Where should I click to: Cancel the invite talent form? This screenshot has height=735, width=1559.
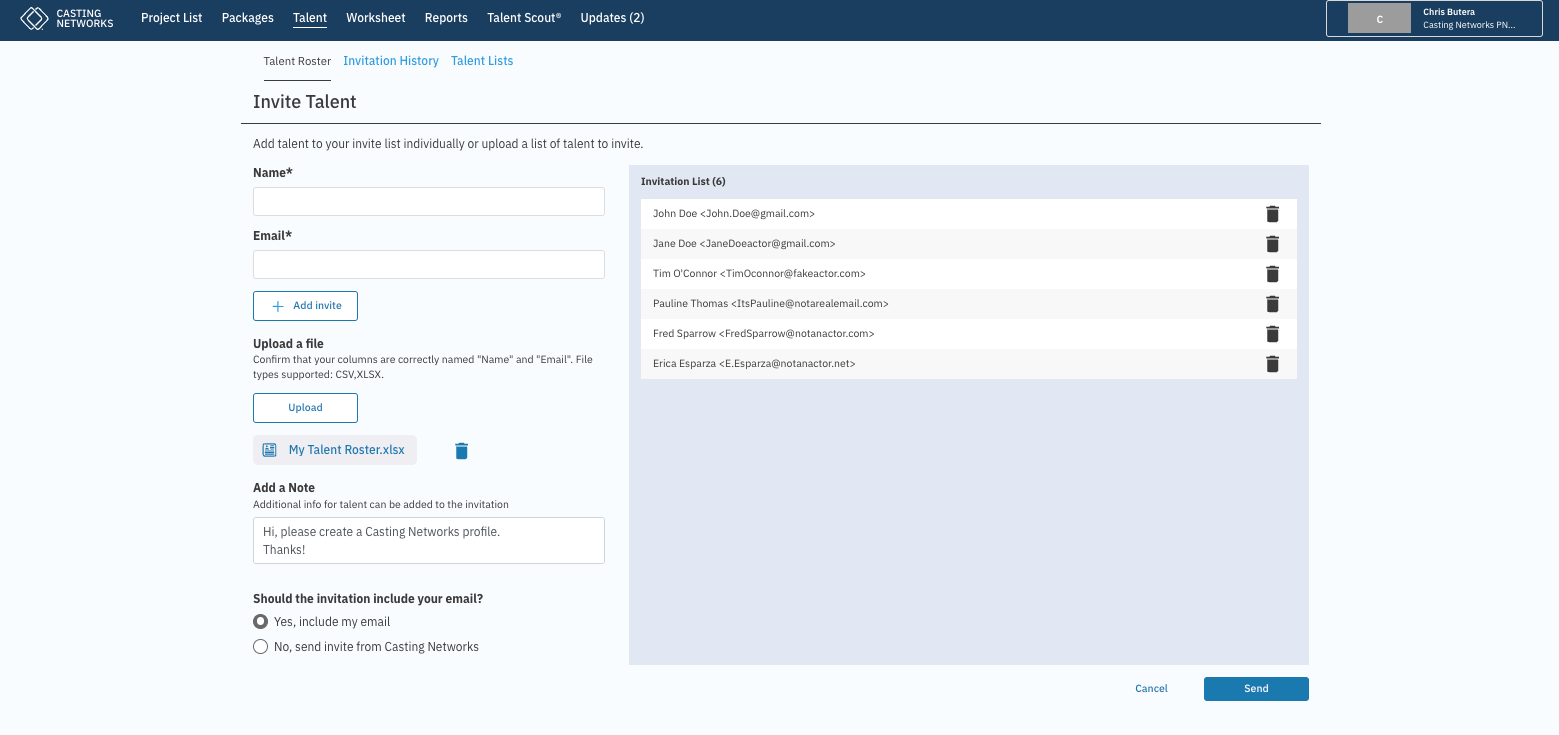click(1151, 689)
